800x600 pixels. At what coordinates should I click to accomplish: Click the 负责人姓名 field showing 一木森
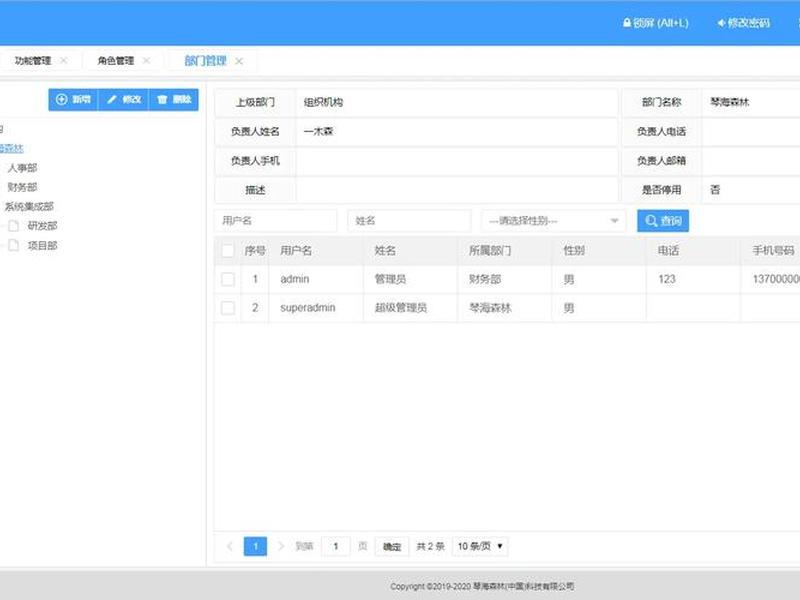click(x=457, y=131)
